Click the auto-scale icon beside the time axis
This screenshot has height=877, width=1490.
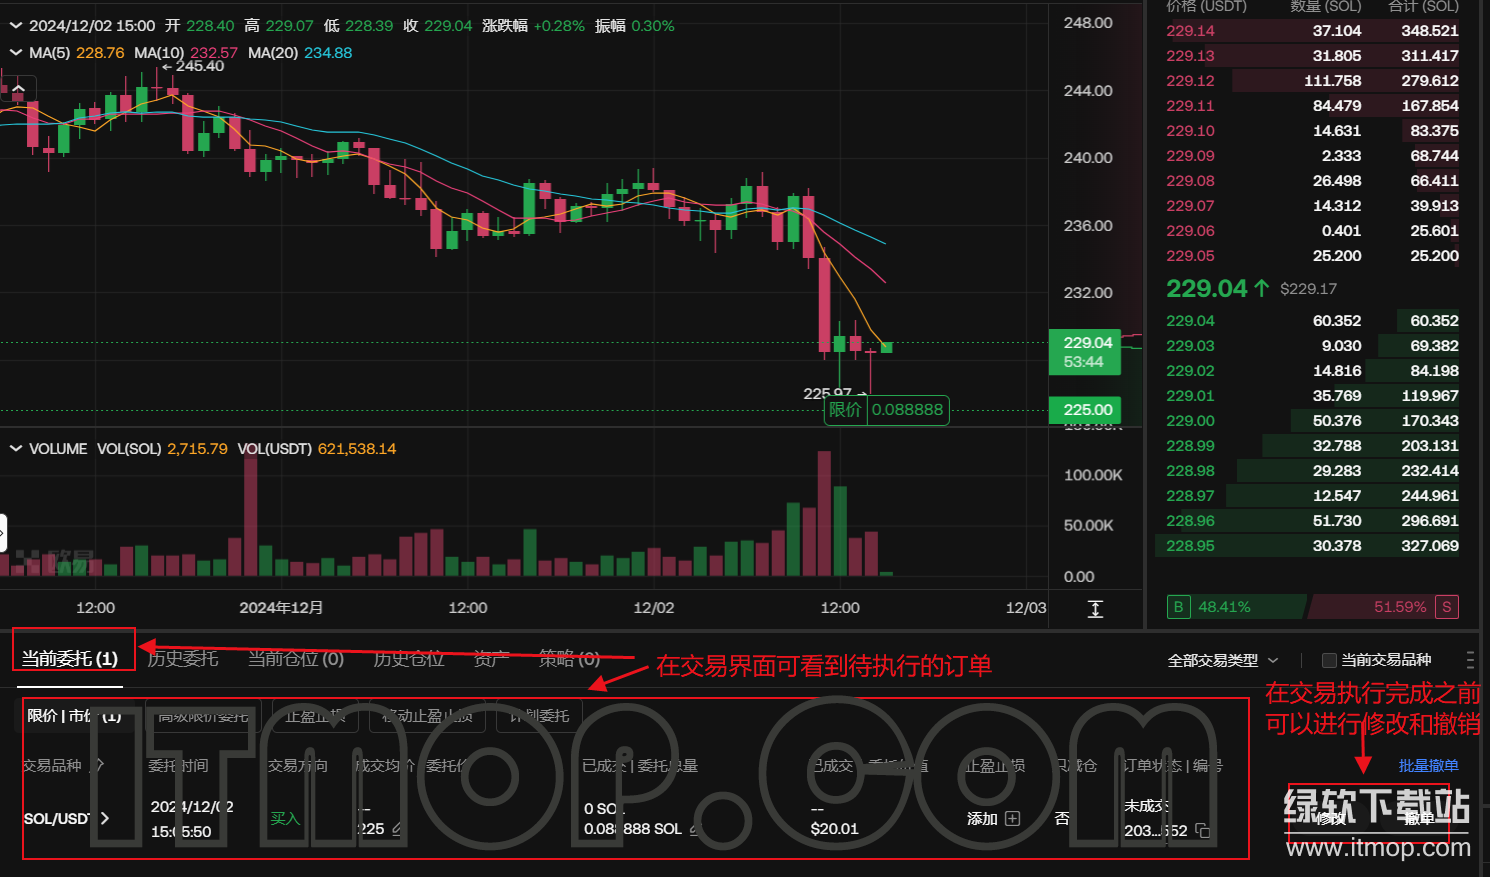pyautogui.click(x=1095, y=609)
